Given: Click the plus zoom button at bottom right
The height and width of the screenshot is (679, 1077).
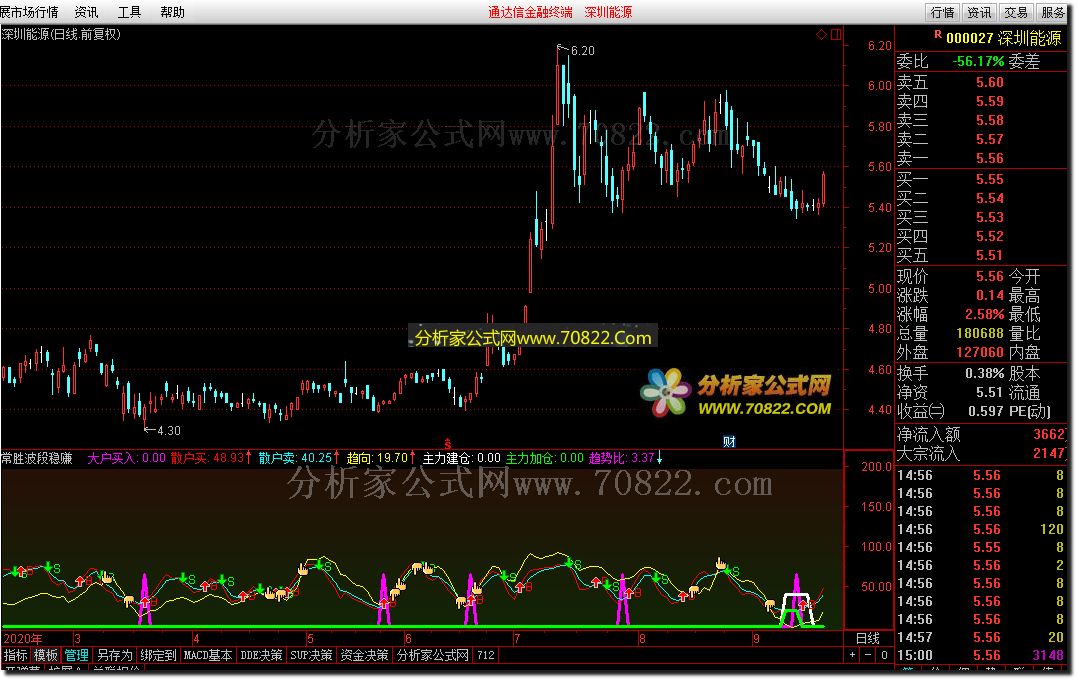Looking at the screenshot, I should tap(852, 655).
